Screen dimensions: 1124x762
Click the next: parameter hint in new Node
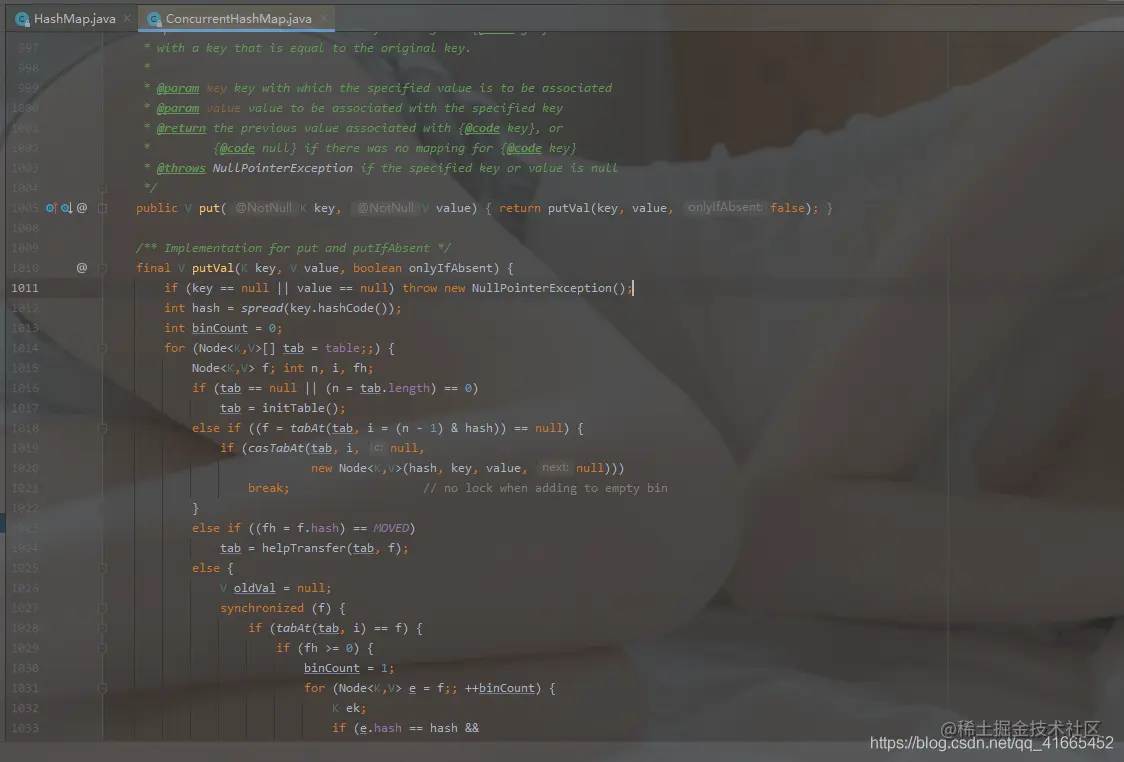coord(555,467)
